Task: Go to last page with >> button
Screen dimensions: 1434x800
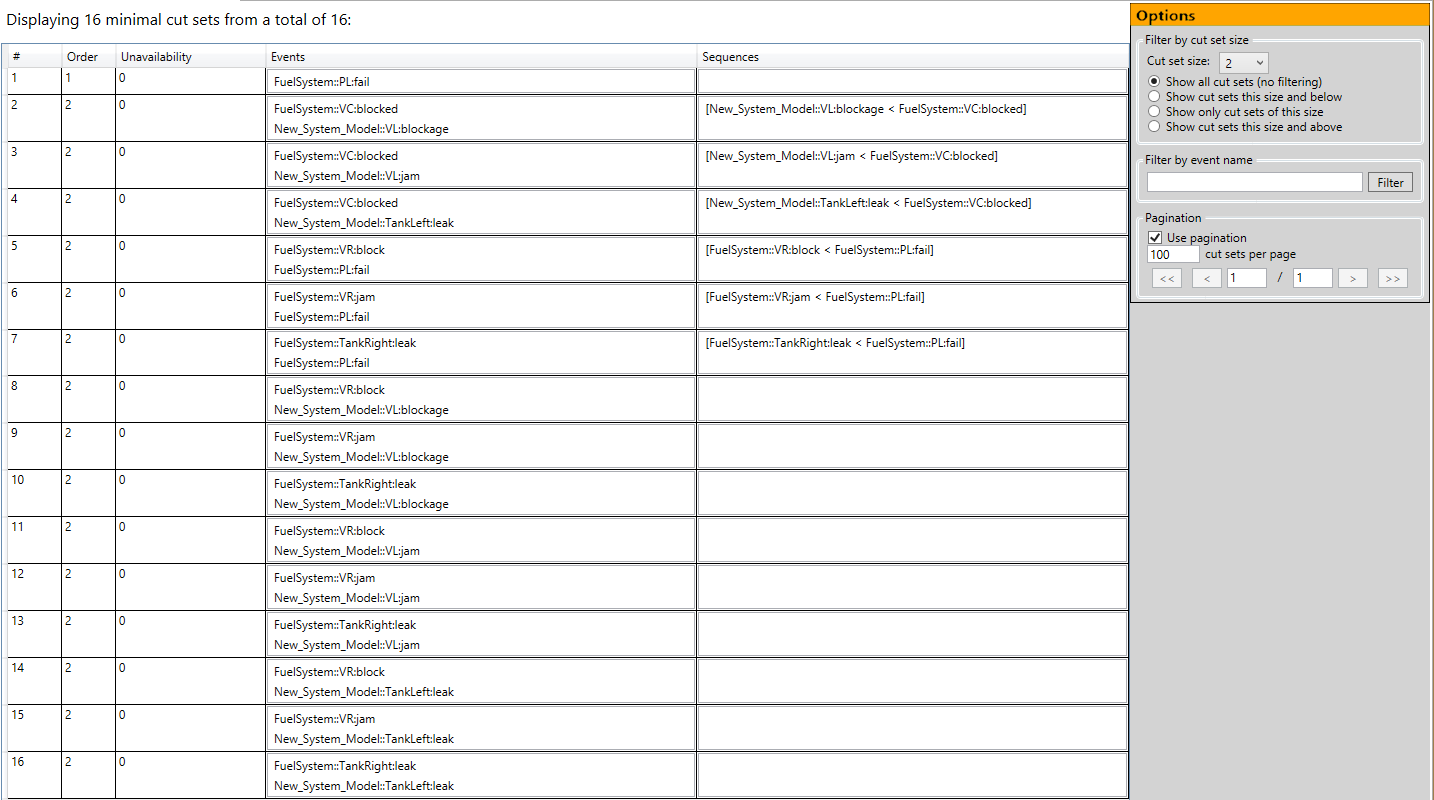Action: click(1392, 278)
